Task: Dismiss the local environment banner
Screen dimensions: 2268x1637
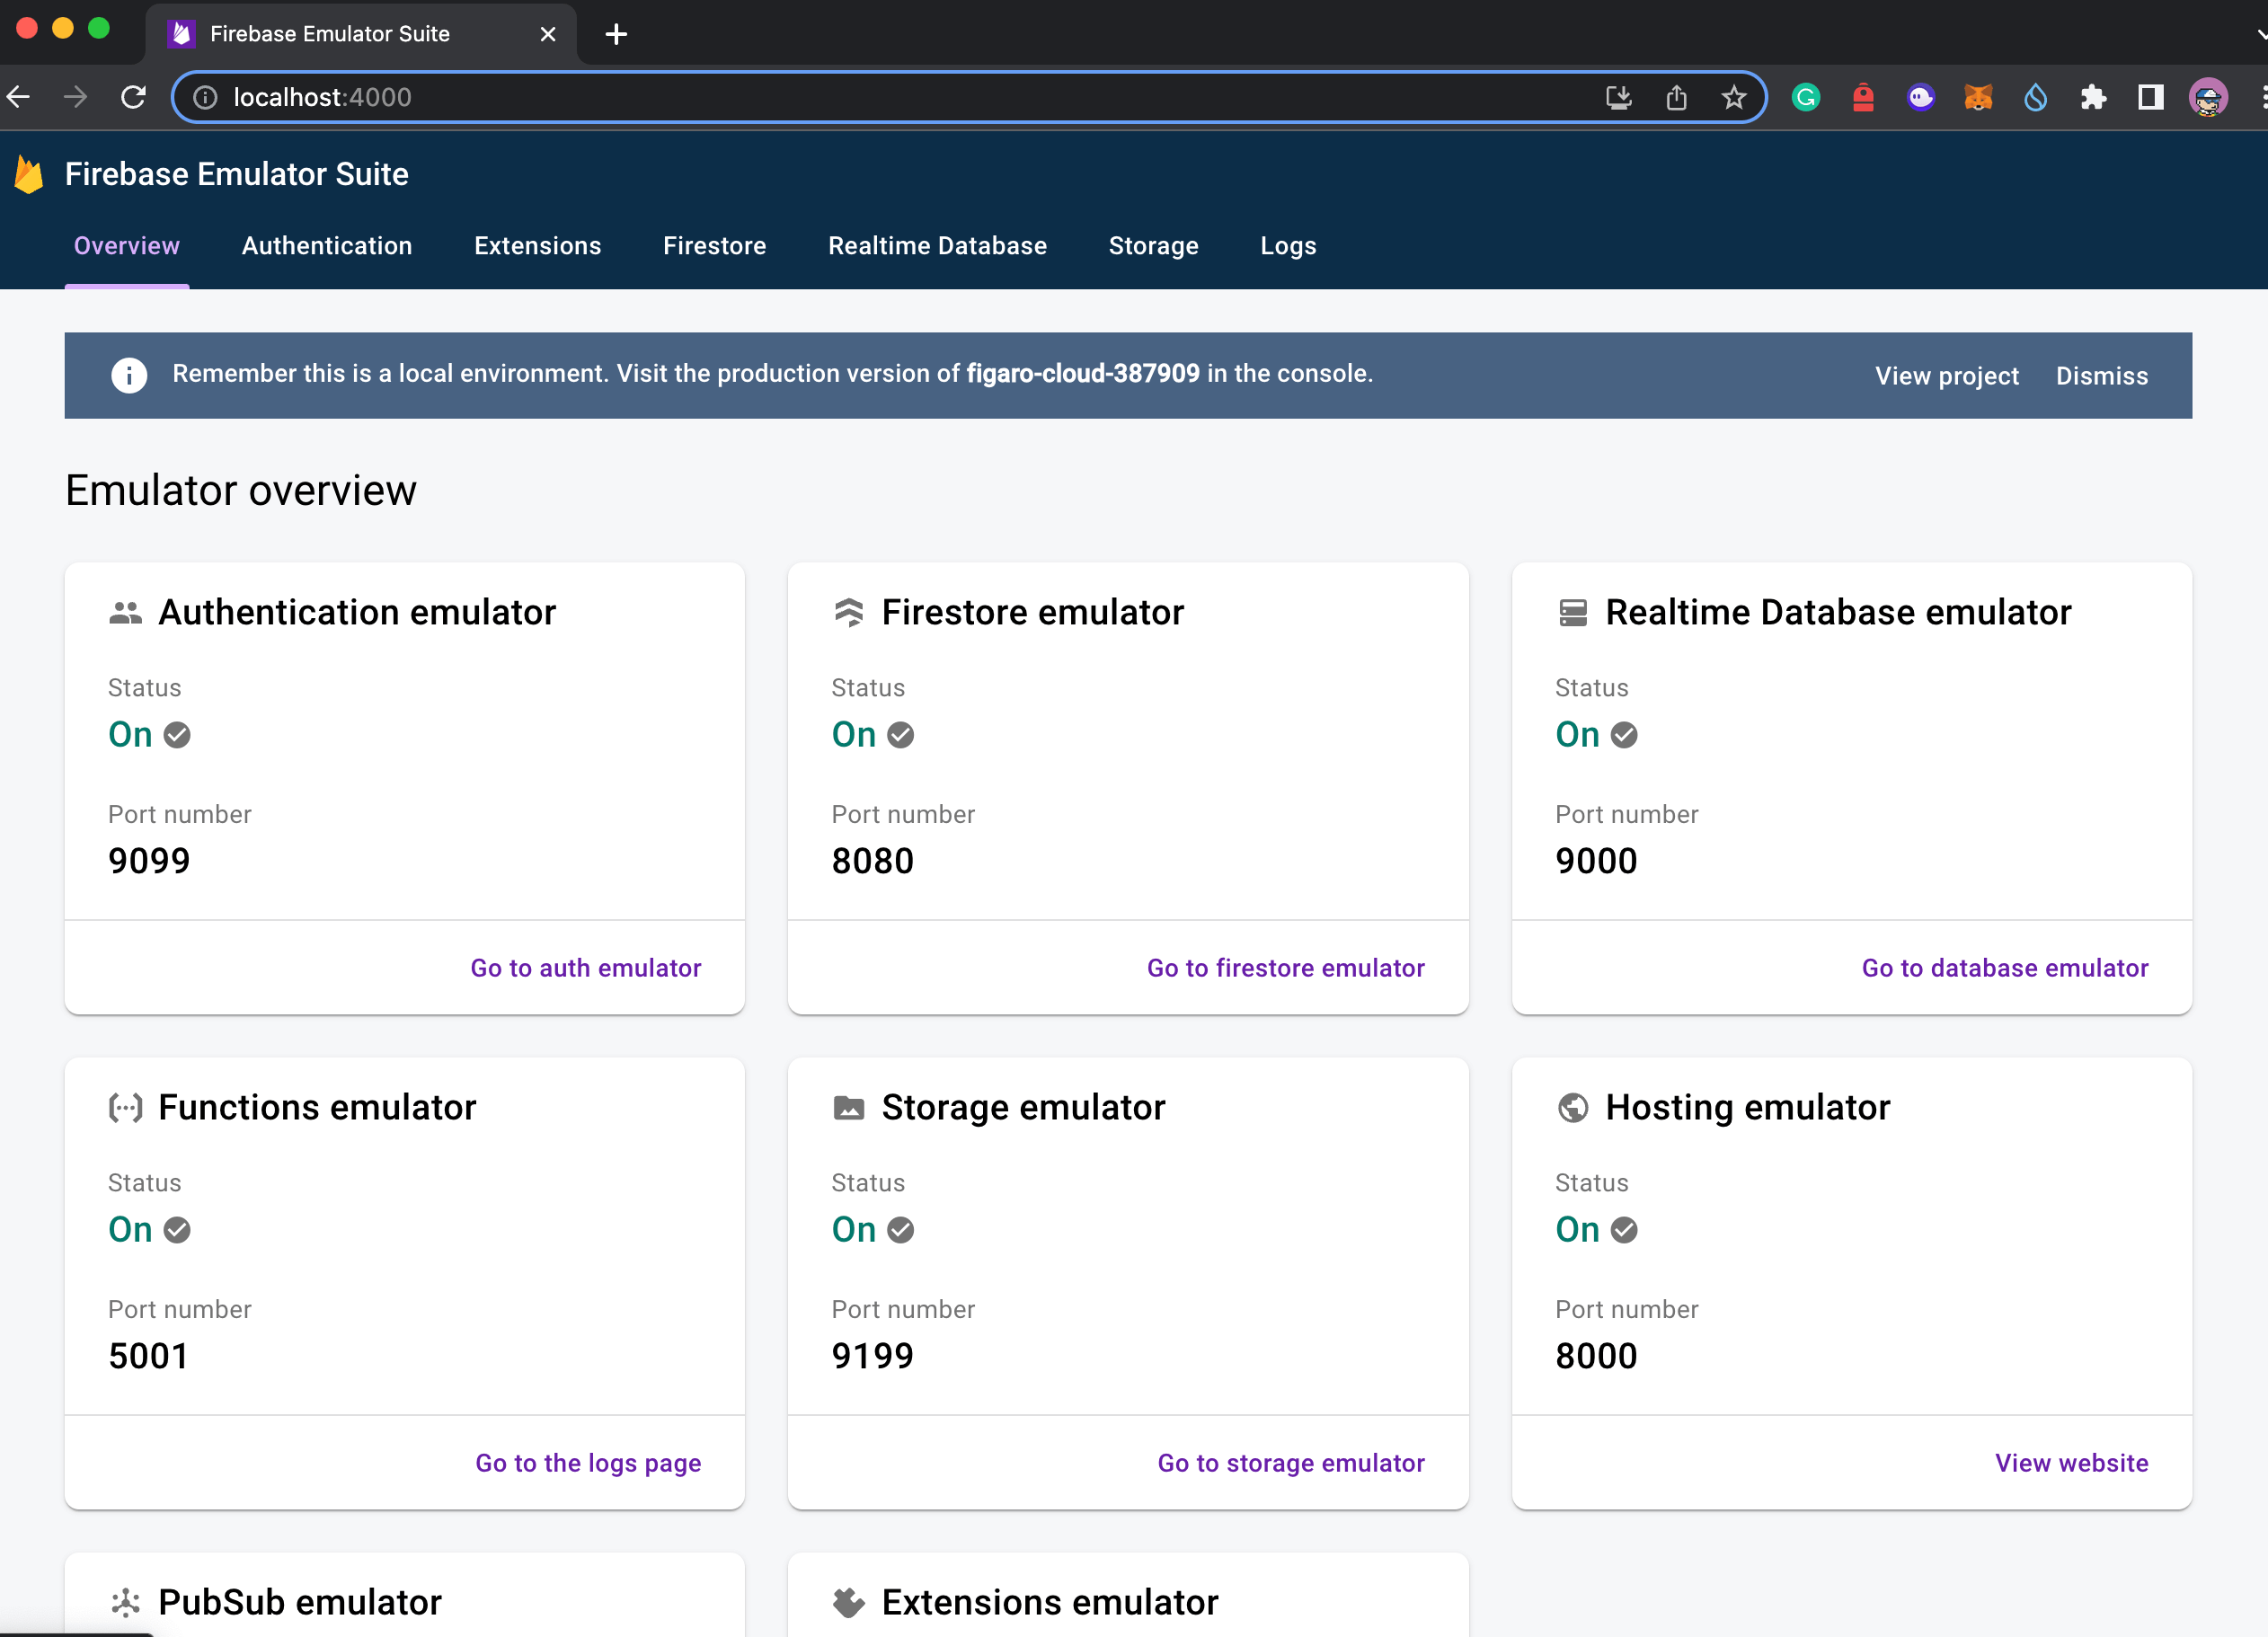Action: tap(2101, 376)
